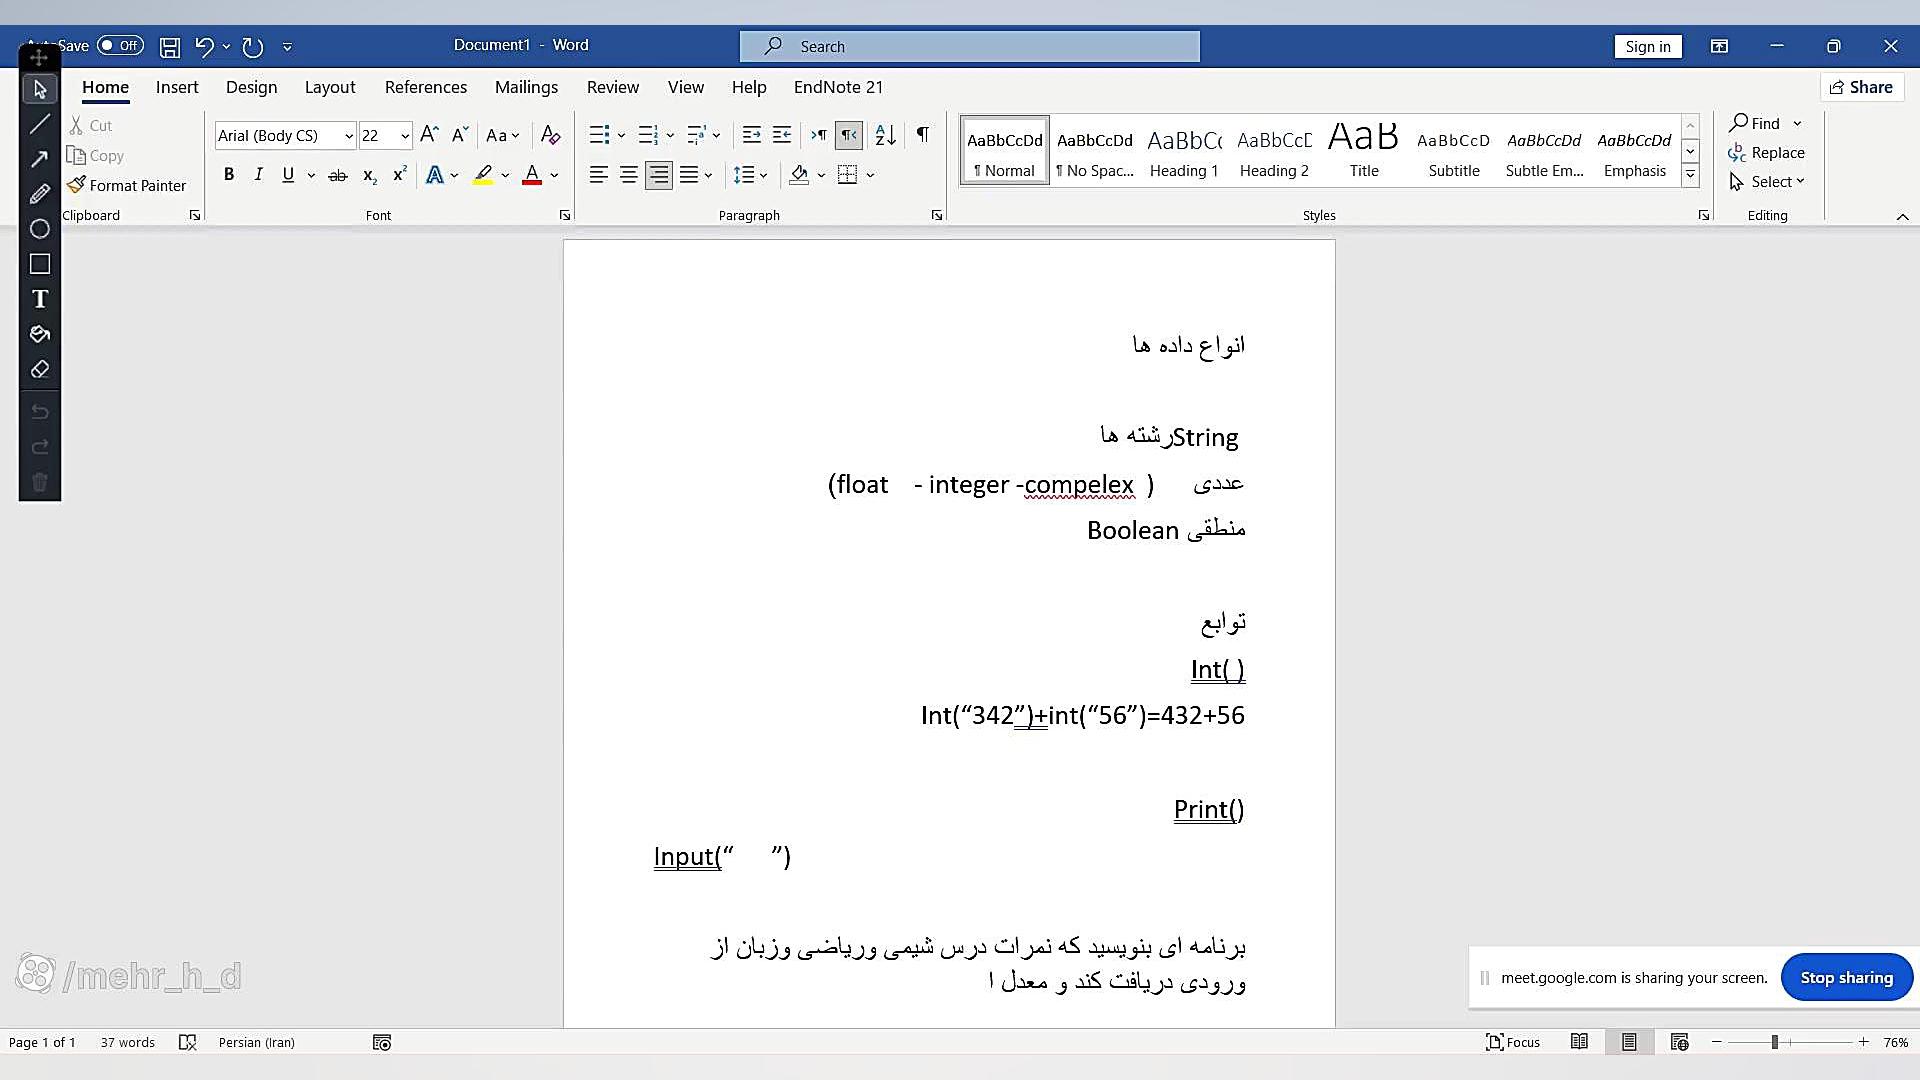Switch to Web Layout view icon
The image size is (1920, 1080).
pyautogui.click(x=1679, y=1042)
